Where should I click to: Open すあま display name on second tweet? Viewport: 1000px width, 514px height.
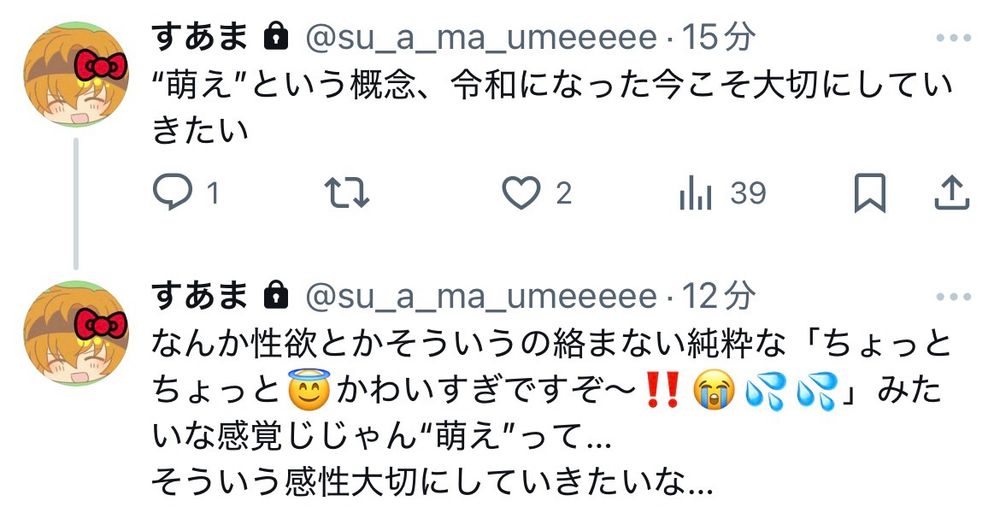pyautogui.click(x=200, y=295)
